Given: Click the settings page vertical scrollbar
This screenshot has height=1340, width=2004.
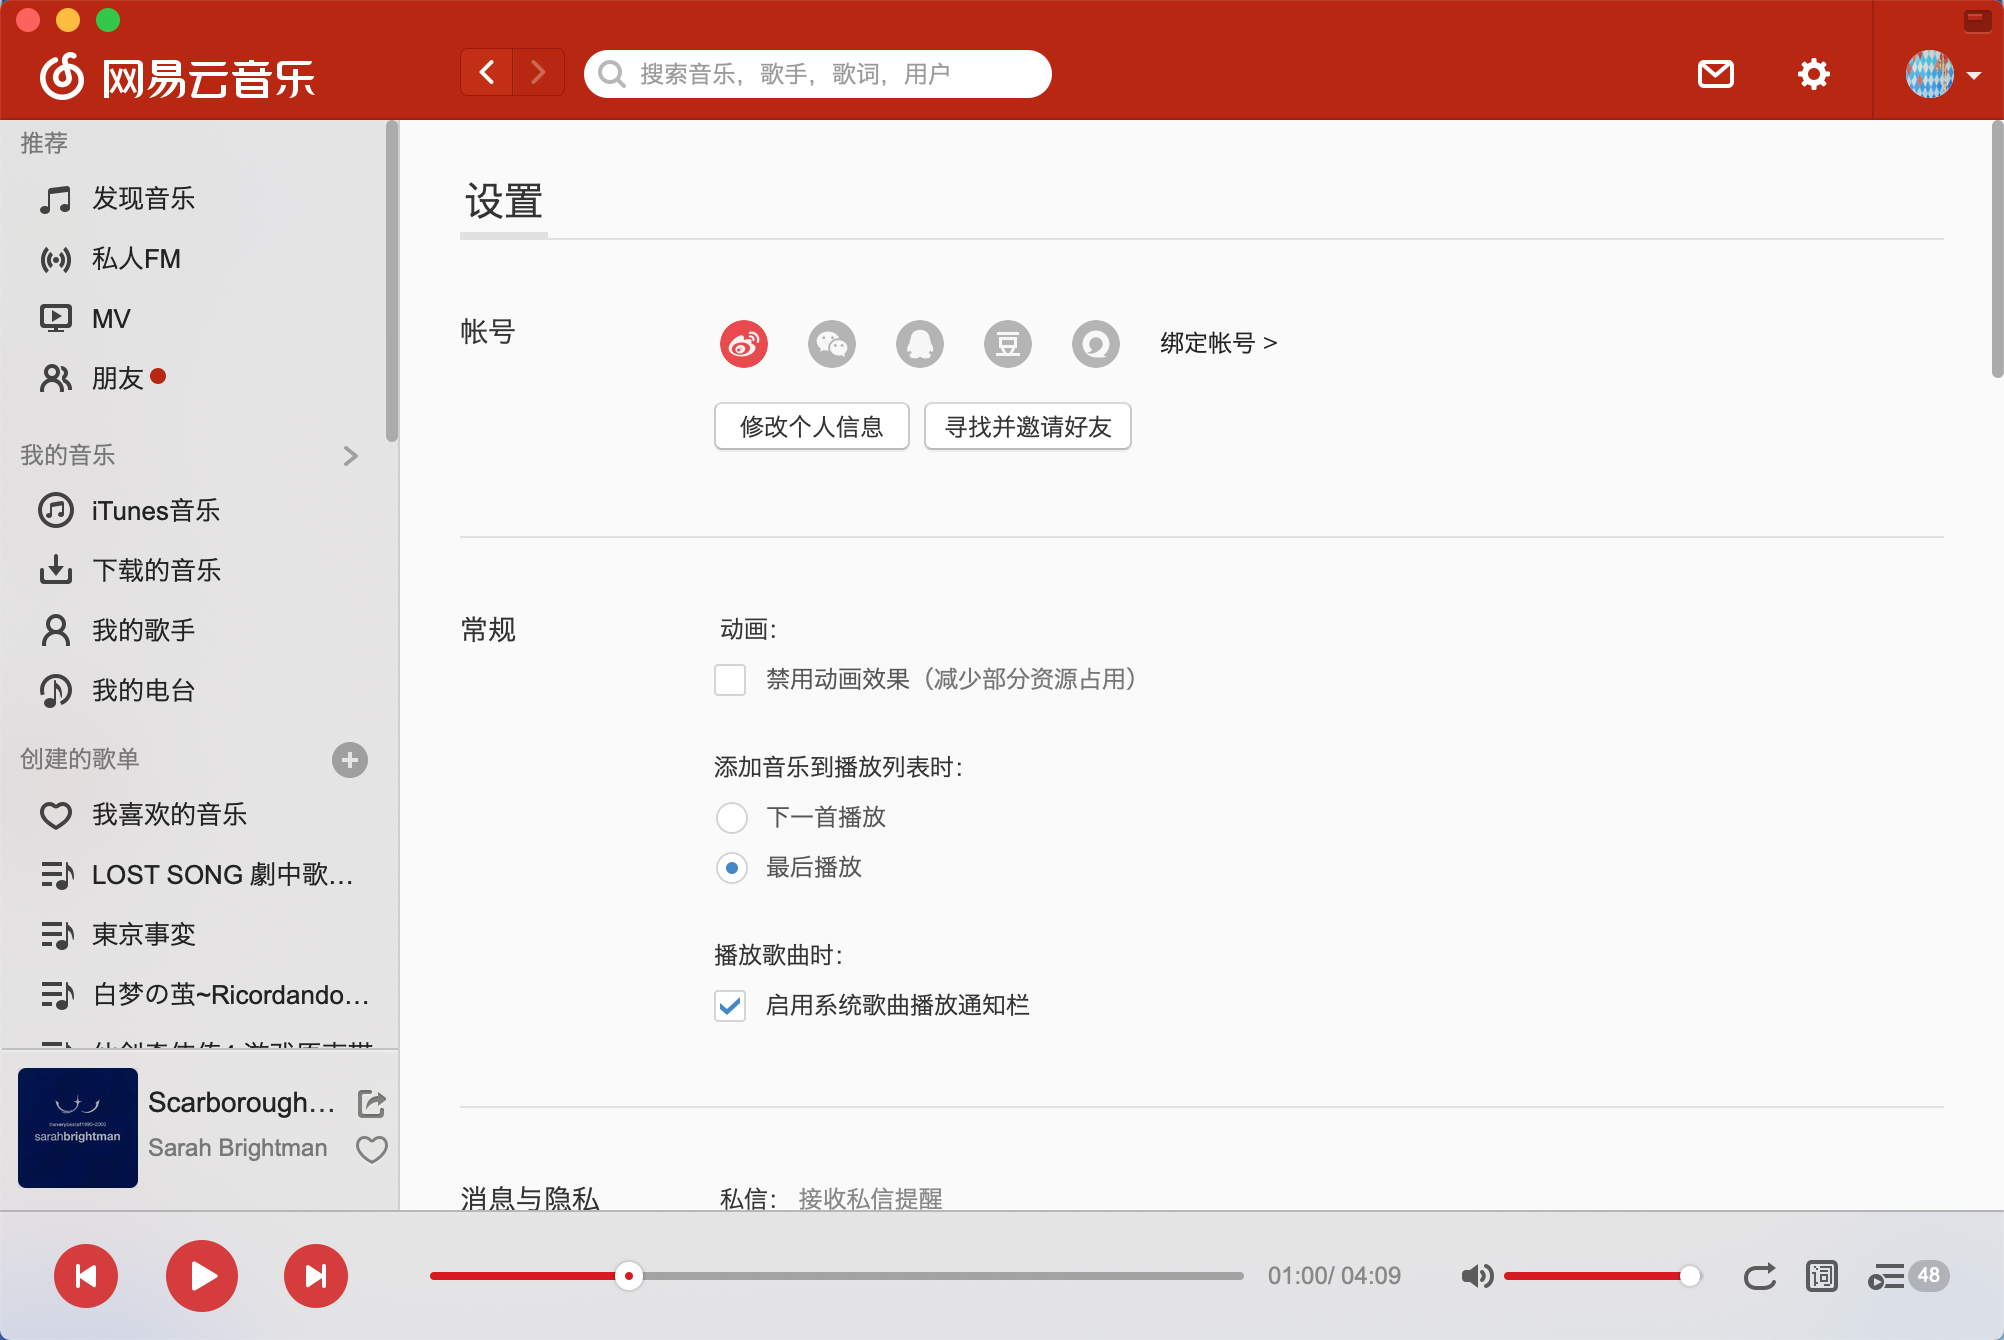Looking at the screenshot, I should click(x=1997, y=250).
